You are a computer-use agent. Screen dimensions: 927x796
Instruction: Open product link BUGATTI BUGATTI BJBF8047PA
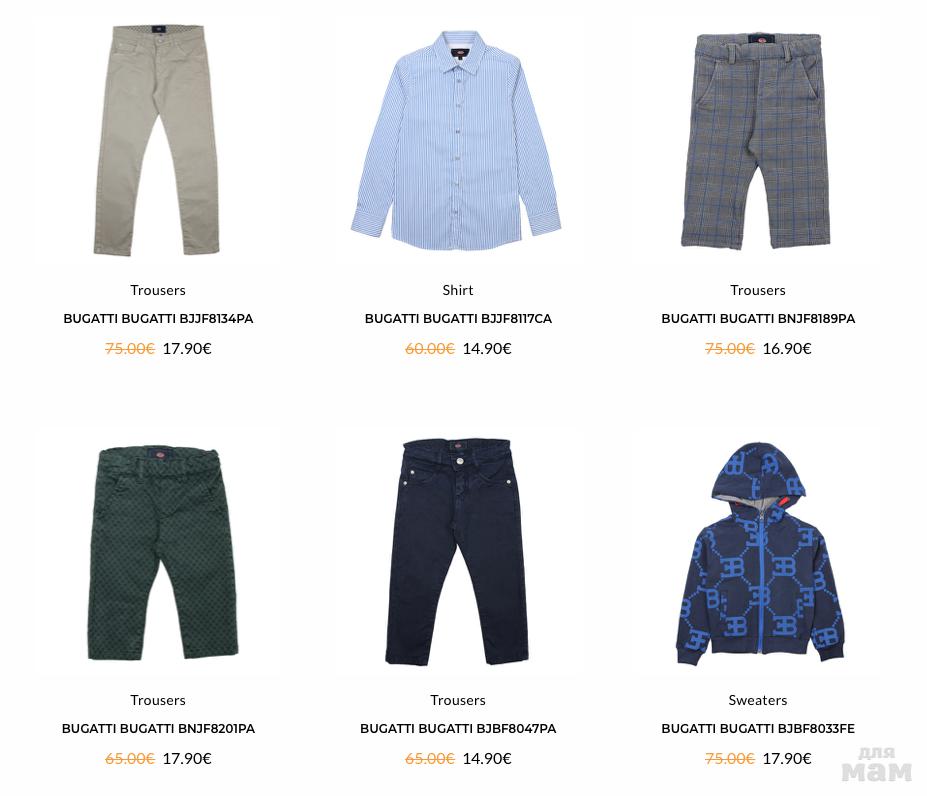[458, 729]
